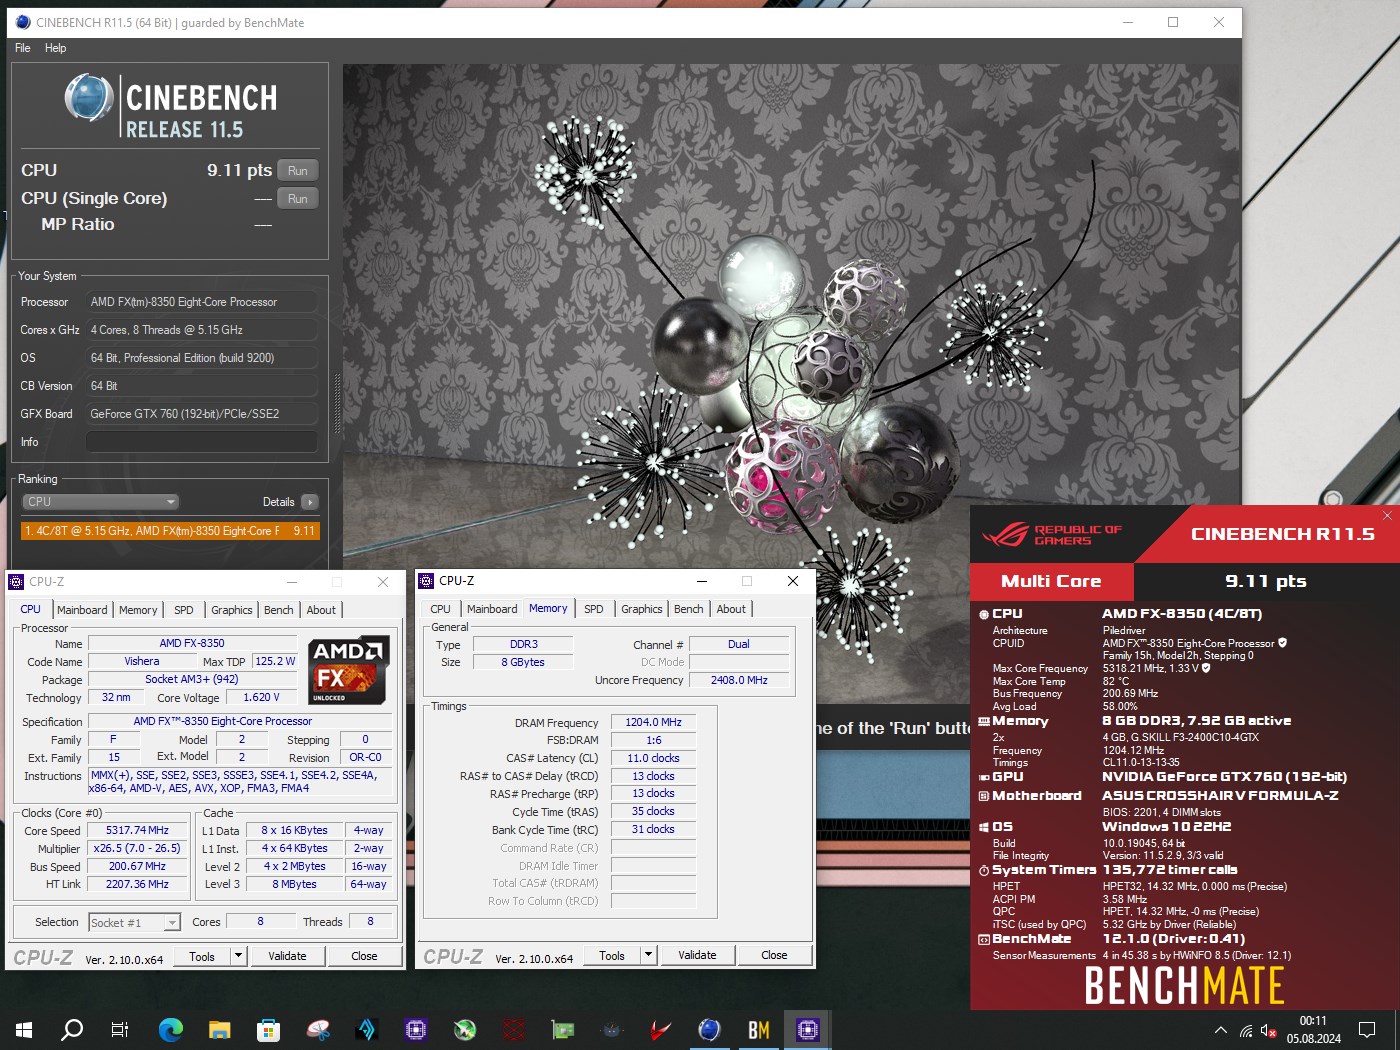Viewport: 1400px width, 1050px height.
Task: Click Close button in left CPU-Z window
Action: tap(364, 957)
